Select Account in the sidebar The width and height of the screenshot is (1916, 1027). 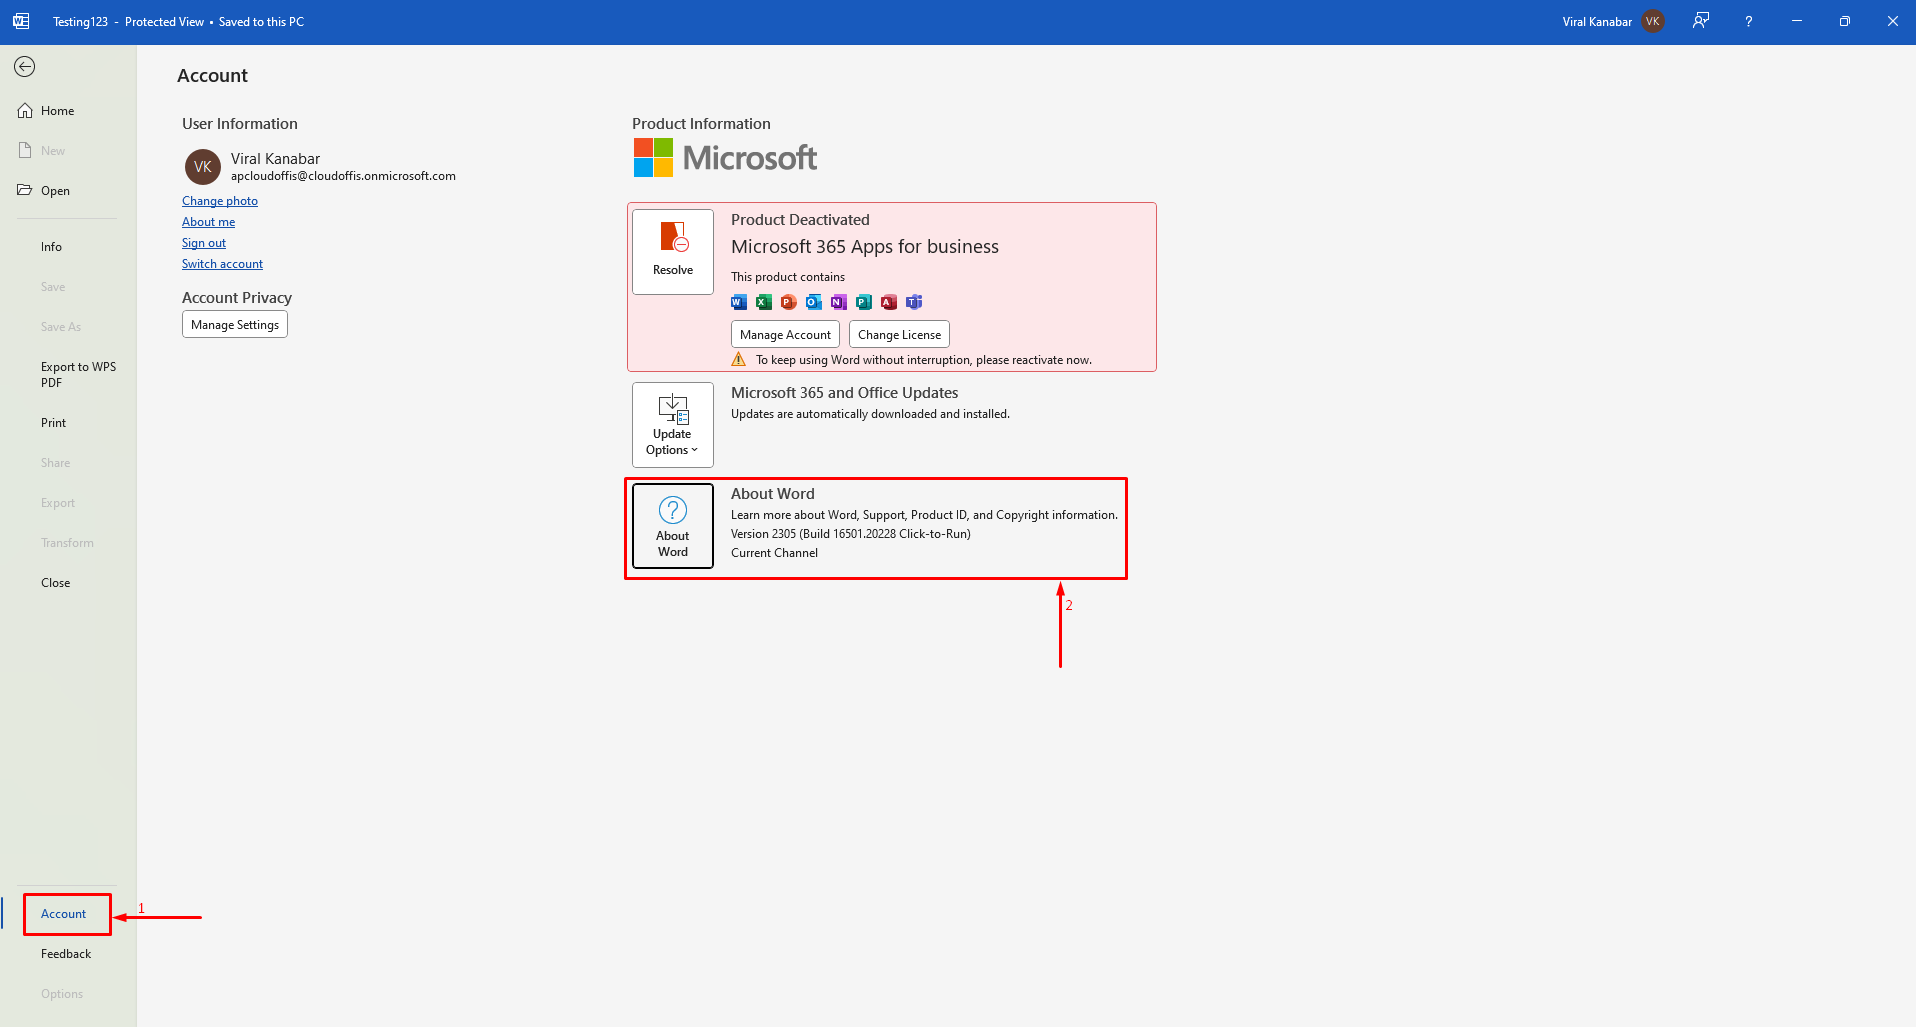point(63,914)
